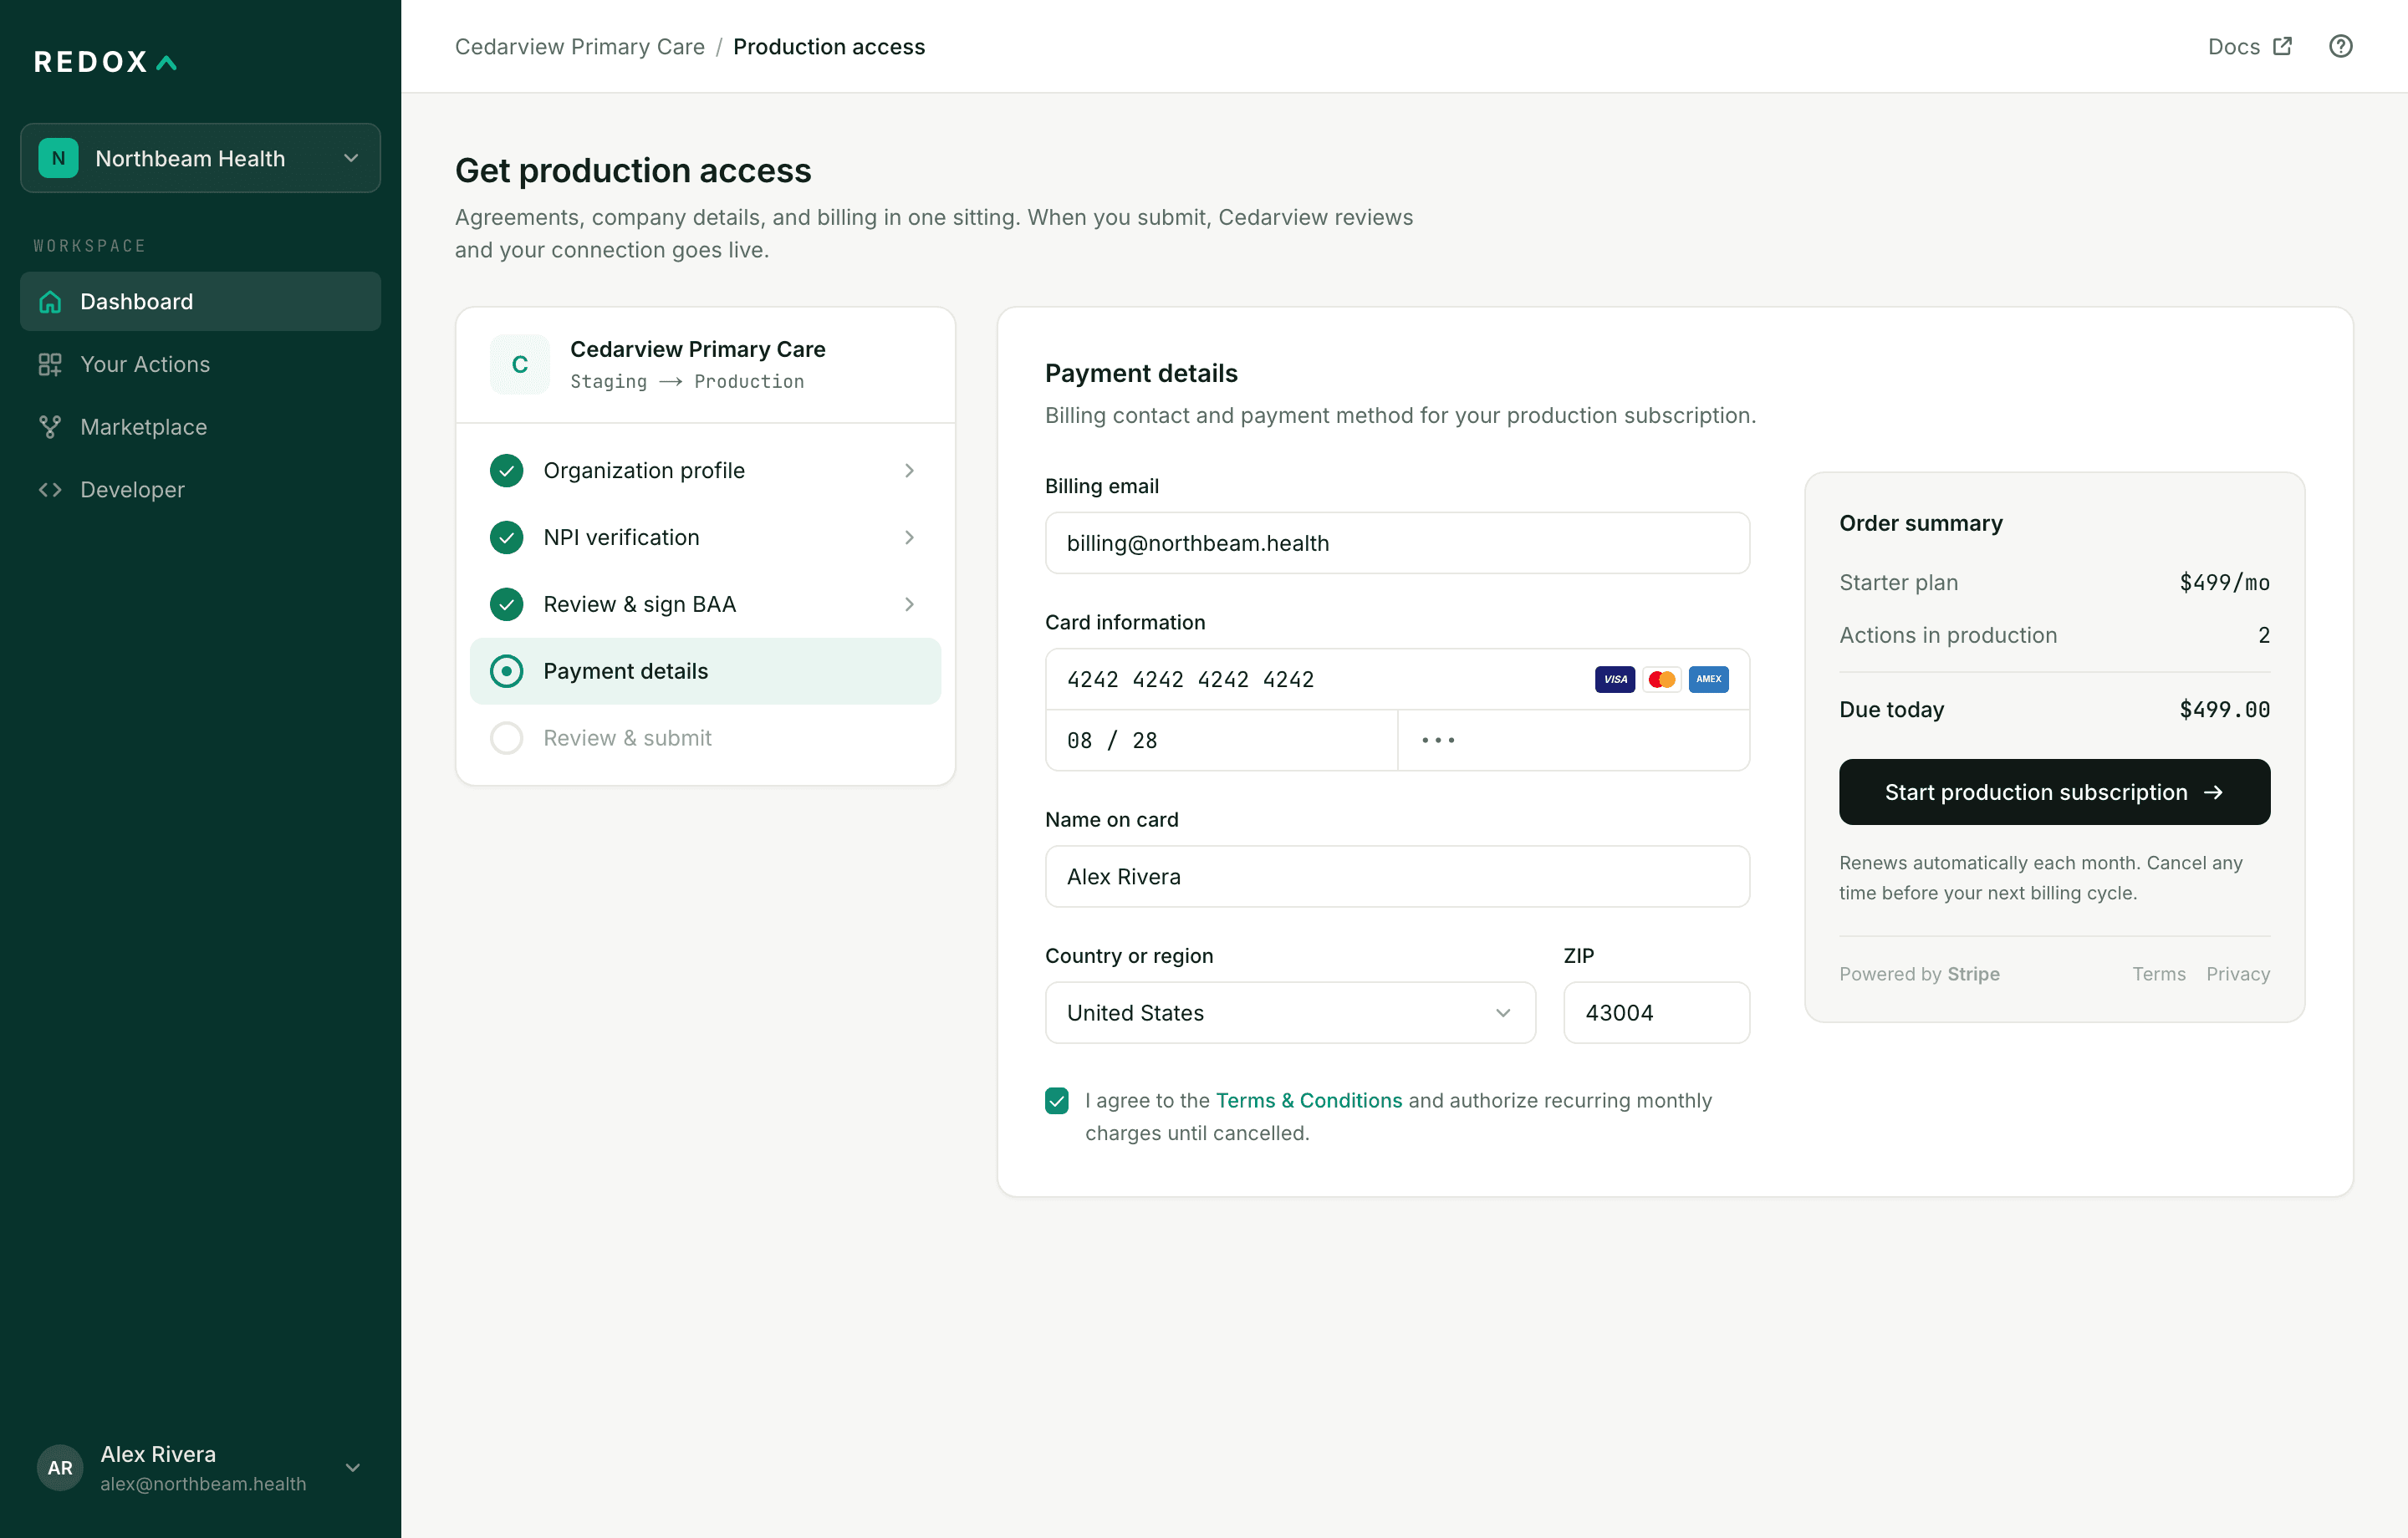The image size is (2408, 1538).
Task: Click the AR user avatar
Action: pyautogui.click(x=60, y=1467)
